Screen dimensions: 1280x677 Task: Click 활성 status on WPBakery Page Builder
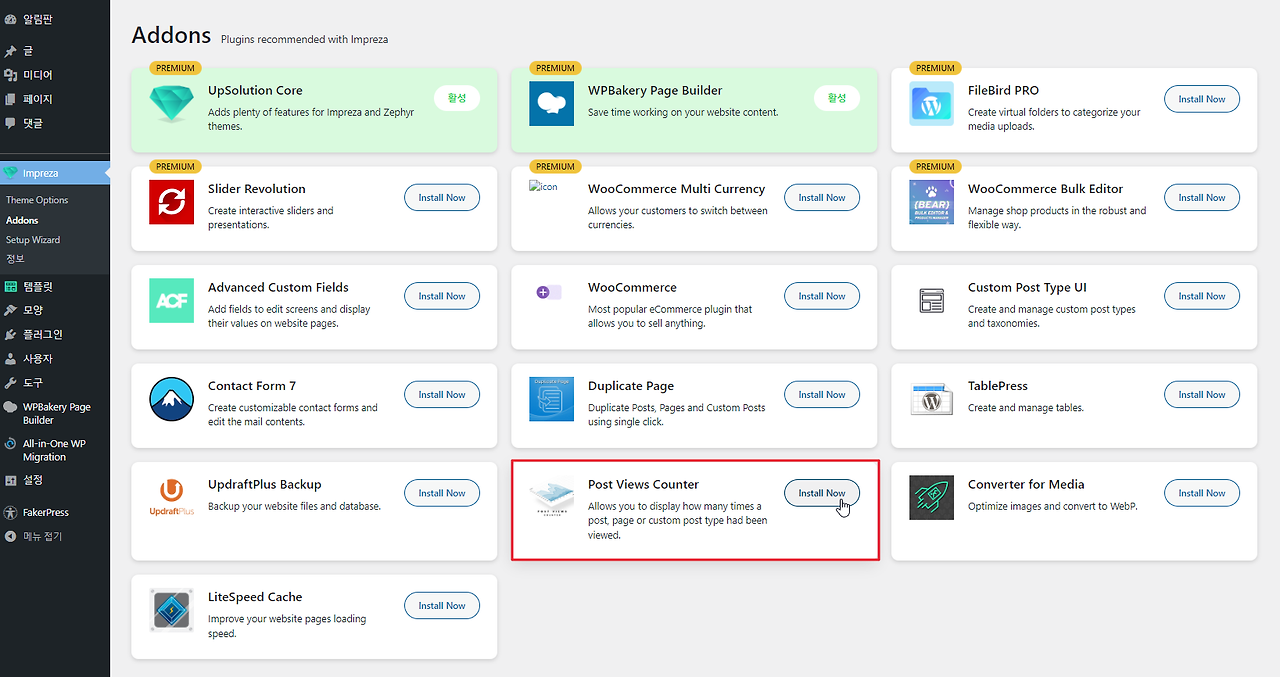(x=837, y=98)
